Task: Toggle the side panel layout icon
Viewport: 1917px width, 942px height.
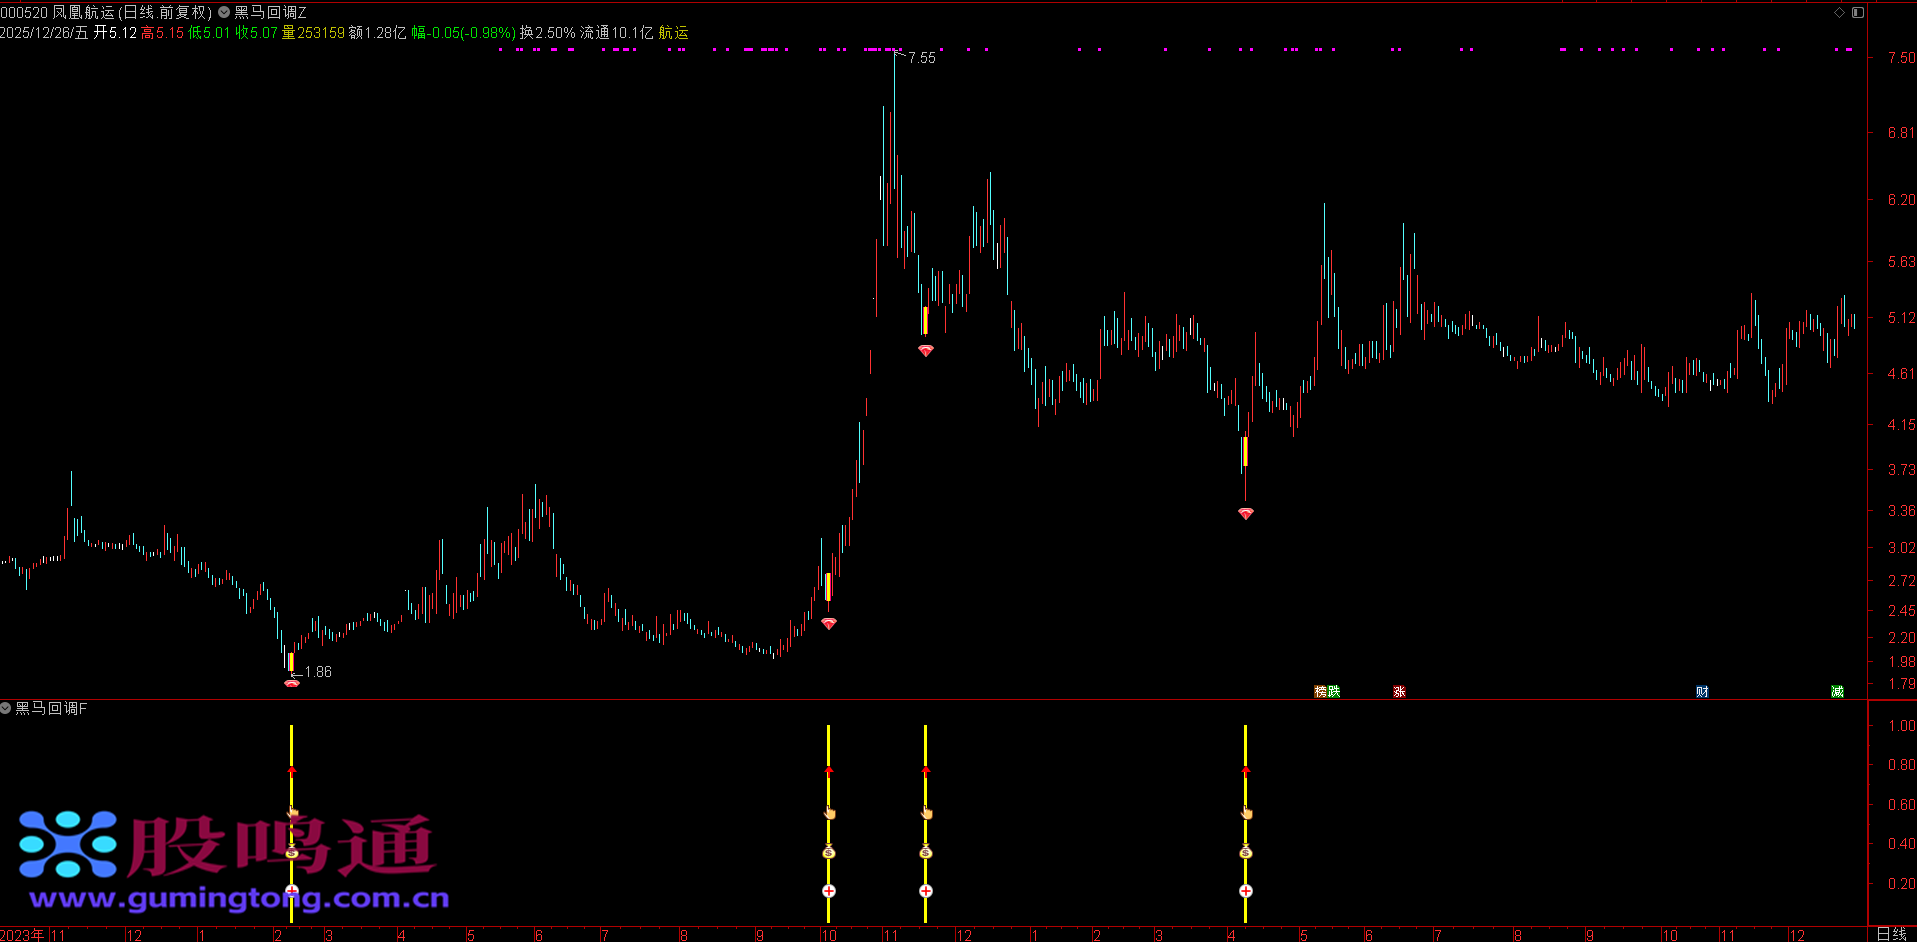Action: [1857, 13]
